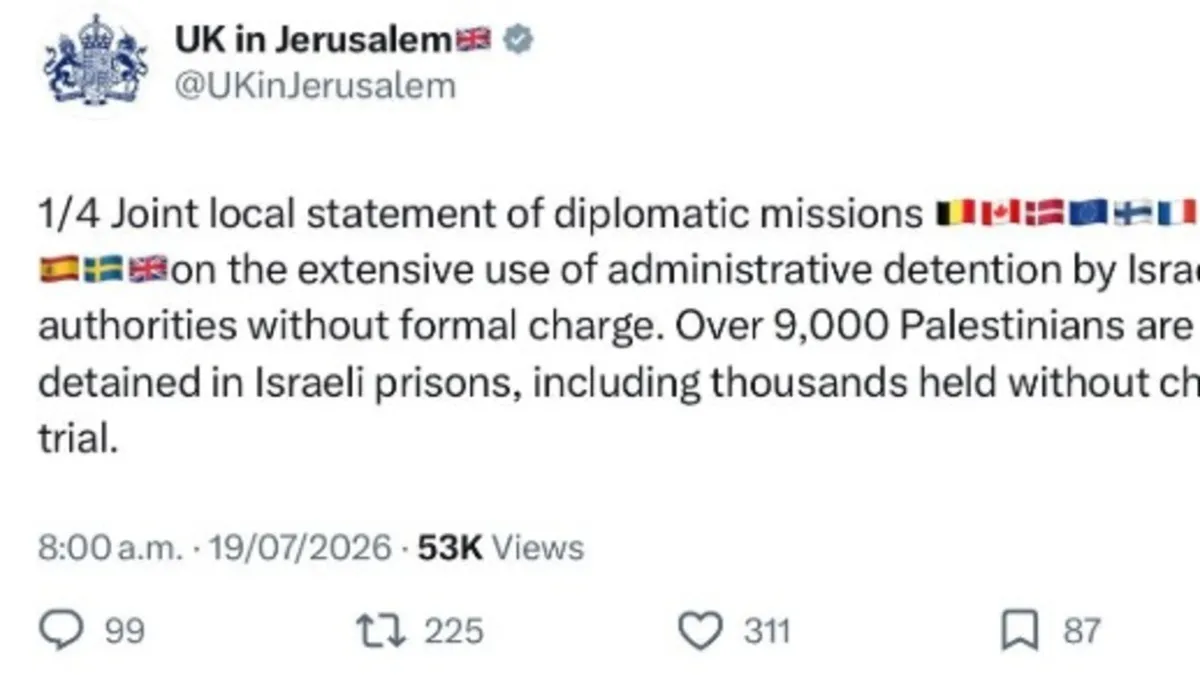The width and height of the screenshot is (1200, 675).
Task: Click the Canada flag emoji in the tweet
Action: (x=1001, y=215)
